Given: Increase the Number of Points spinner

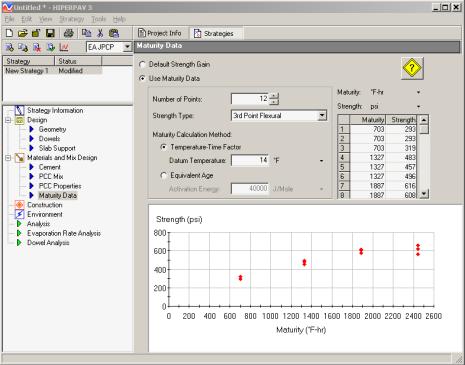Looking at the screenshot, I should tap(274, 96).
